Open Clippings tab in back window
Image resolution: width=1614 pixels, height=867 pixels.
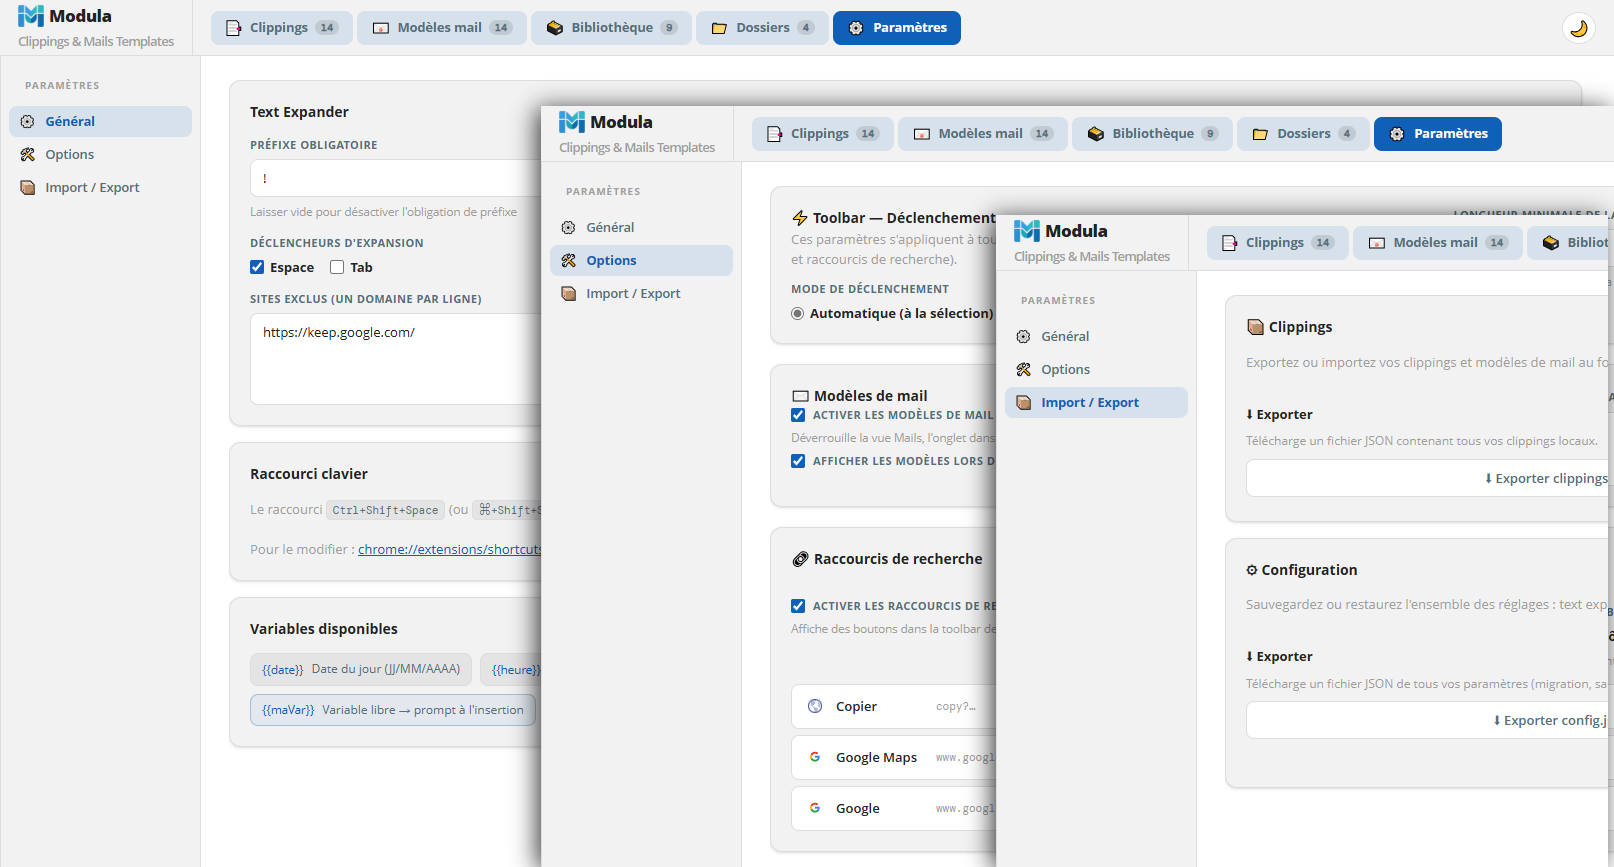pyautogui.click(x=281, y=28)
